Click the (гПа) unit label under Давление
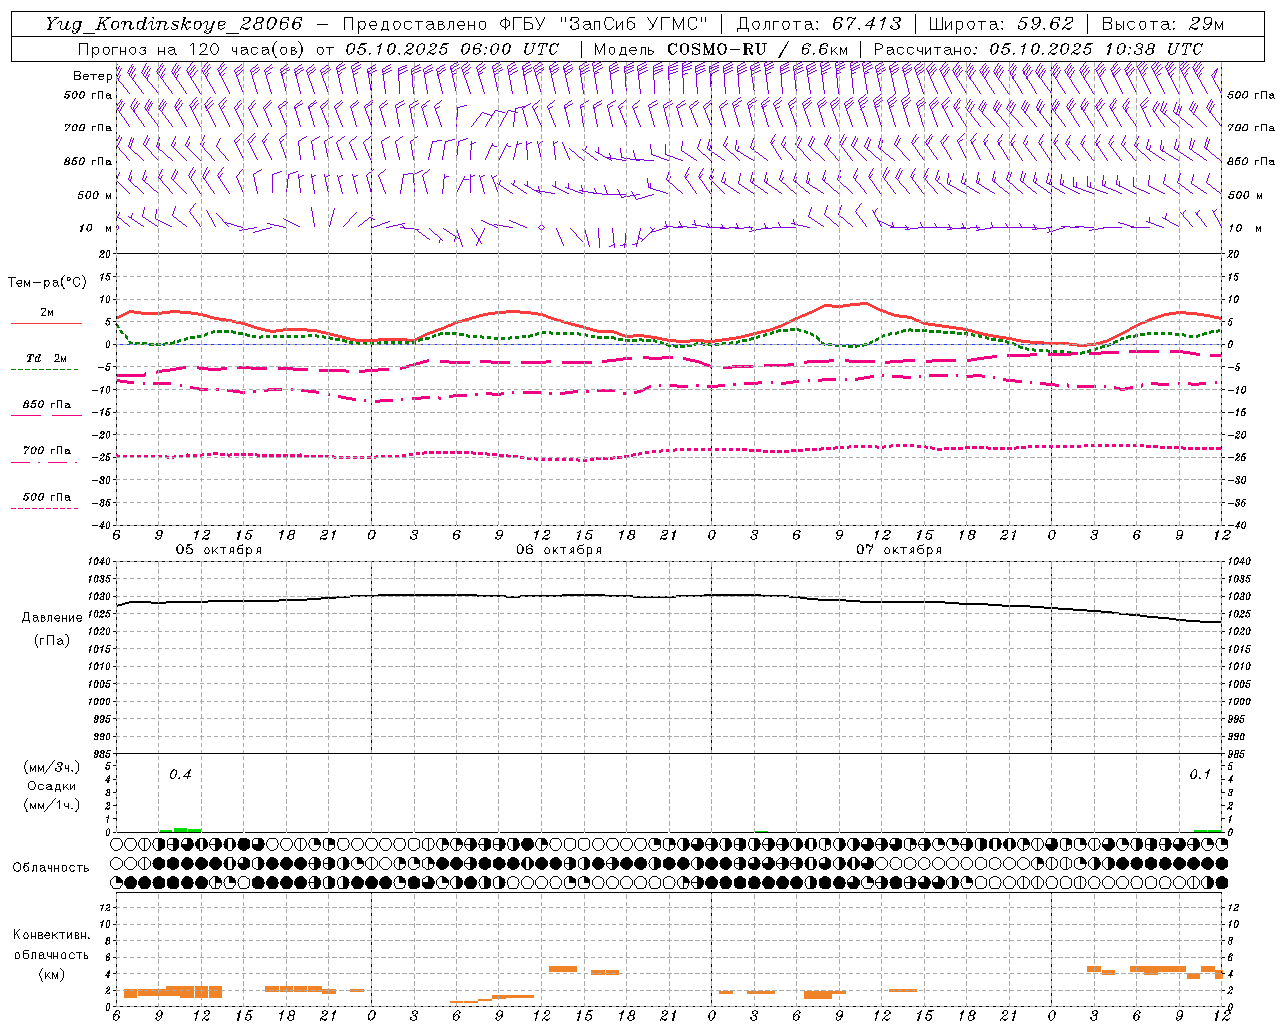 tap(52, 640)
